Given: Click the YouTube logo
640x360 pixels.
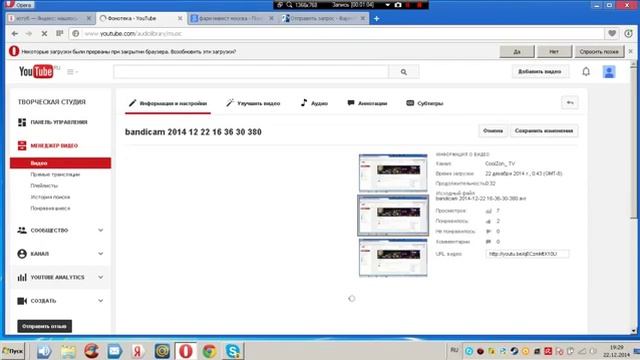Looking at the screenshot, I should 36,71.
